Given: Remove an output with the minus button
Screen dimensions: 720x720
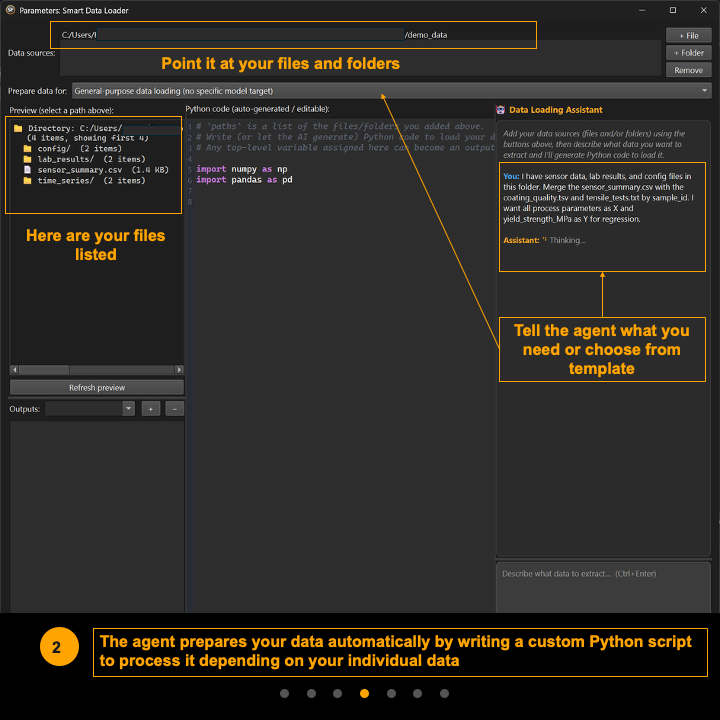Looking at the screenshot, I should (174, 409).
